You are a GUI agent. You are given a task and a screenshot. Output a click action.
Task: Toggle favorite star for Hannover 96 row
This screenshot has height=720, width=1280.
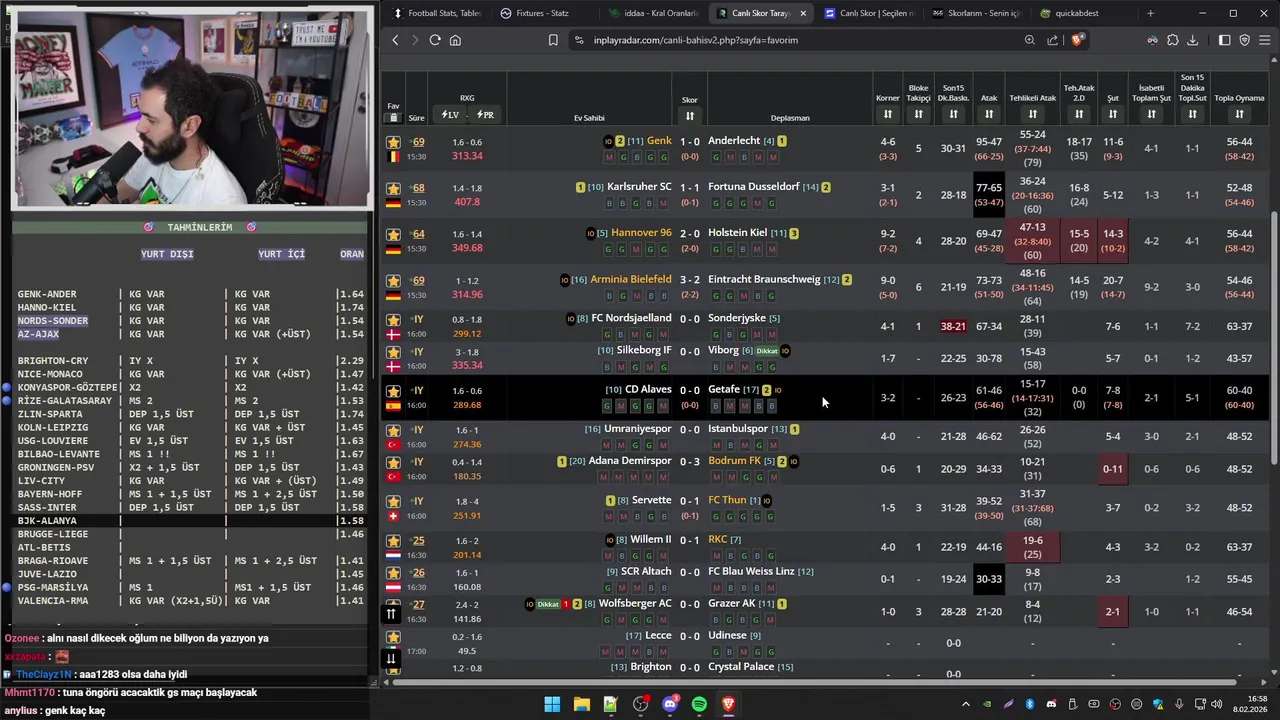coord(393,234)
